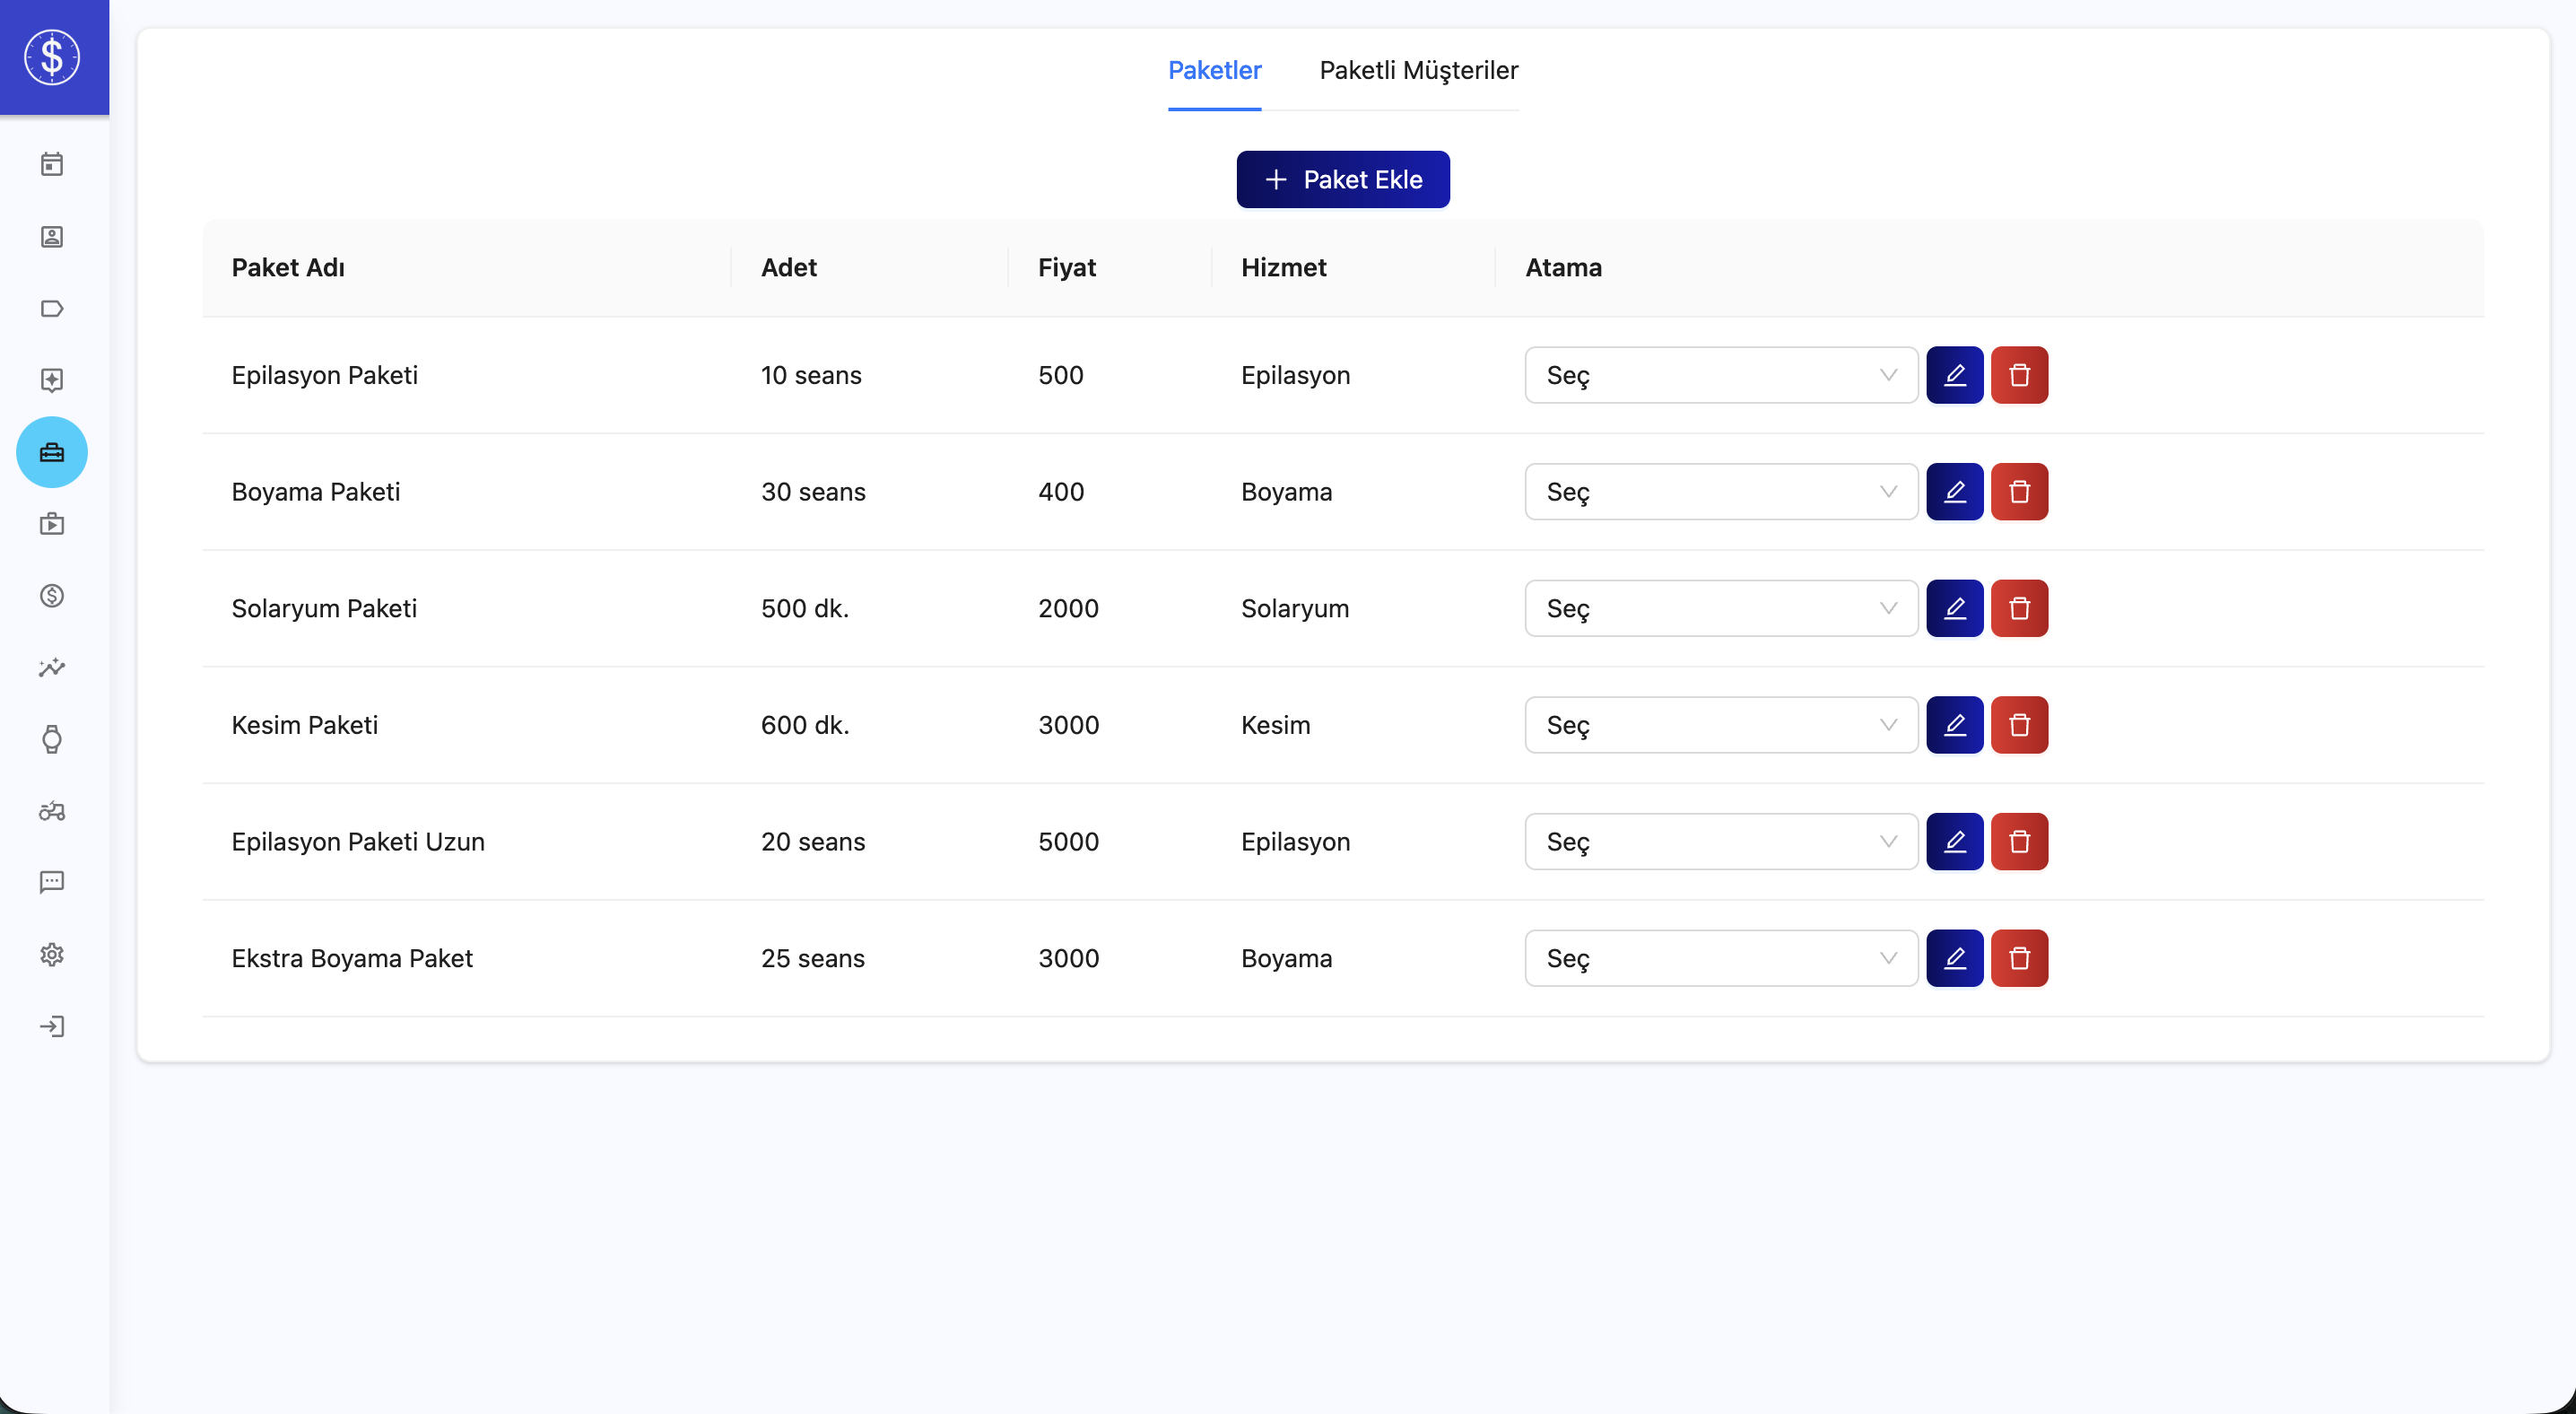Open the messages chat bubble sidebar icon

(52, 882)
